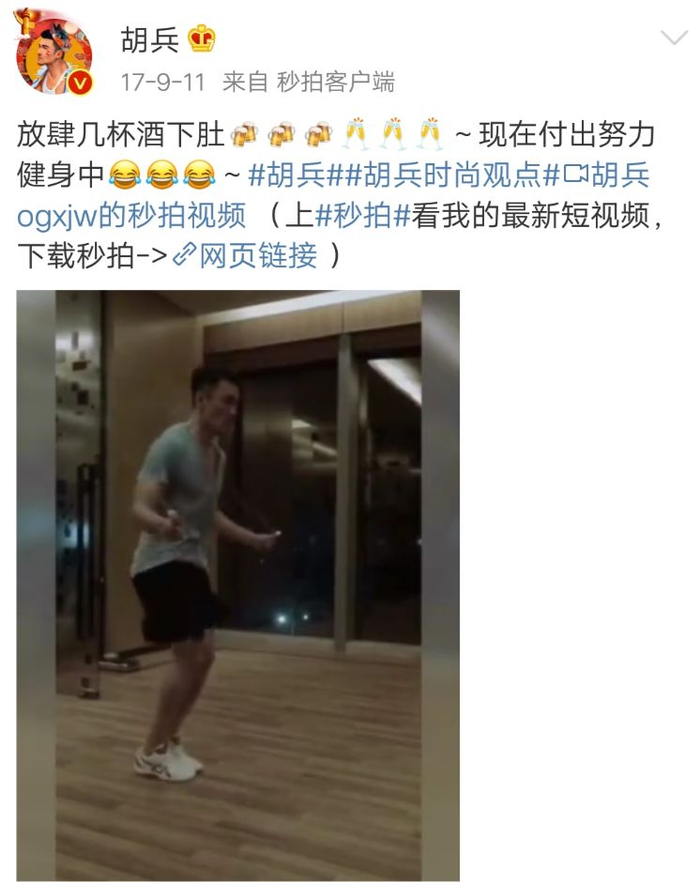Tap the gold crown member icon
Image resolution: width=700 pixels, height=882 pixels.
click(x=201, y=39)
